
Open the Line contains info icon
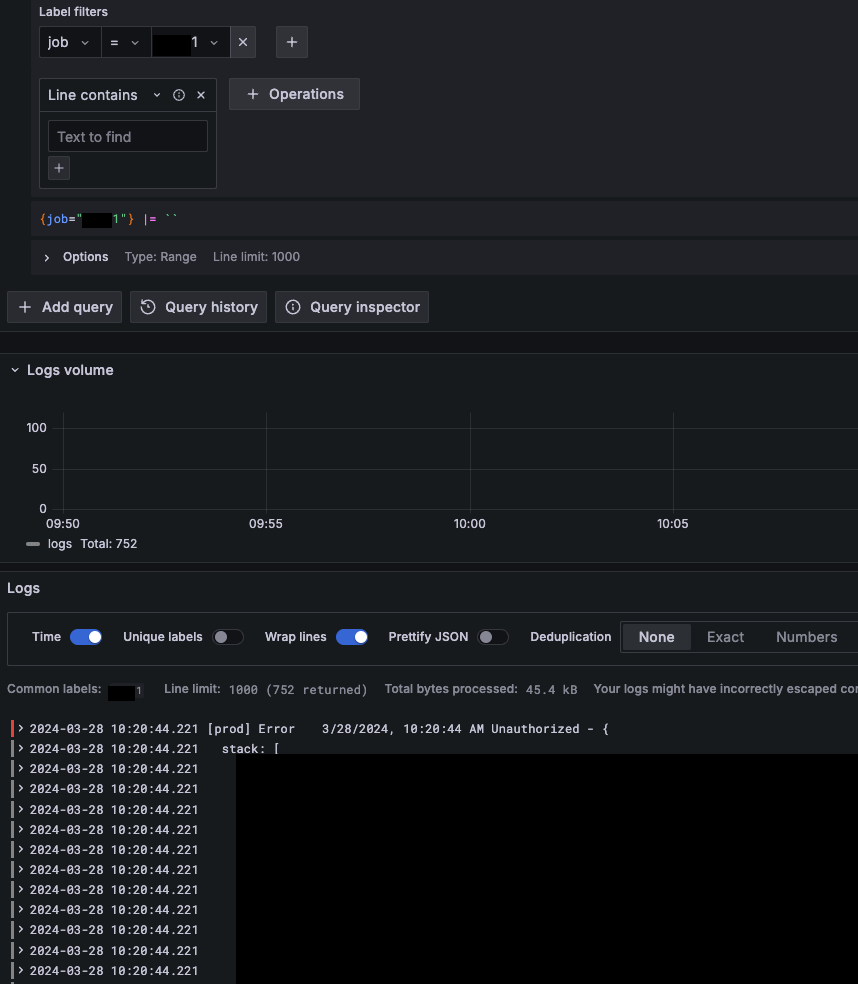(x=179, y=95)
